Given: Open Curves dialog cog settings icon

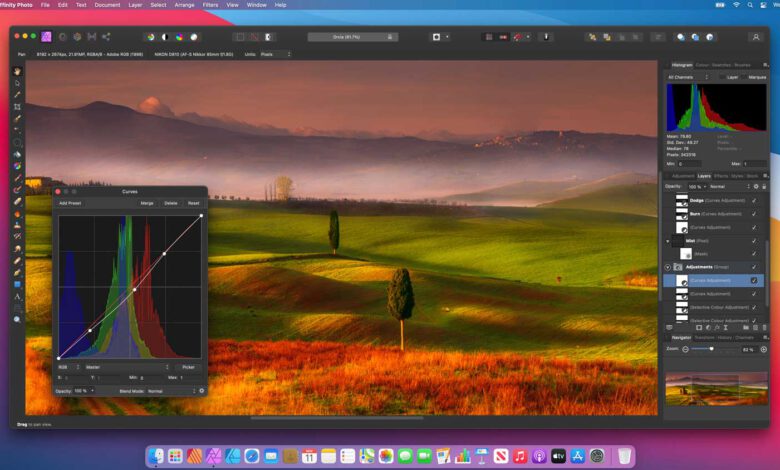Looking at the screenshot, I should pos(201,391).
